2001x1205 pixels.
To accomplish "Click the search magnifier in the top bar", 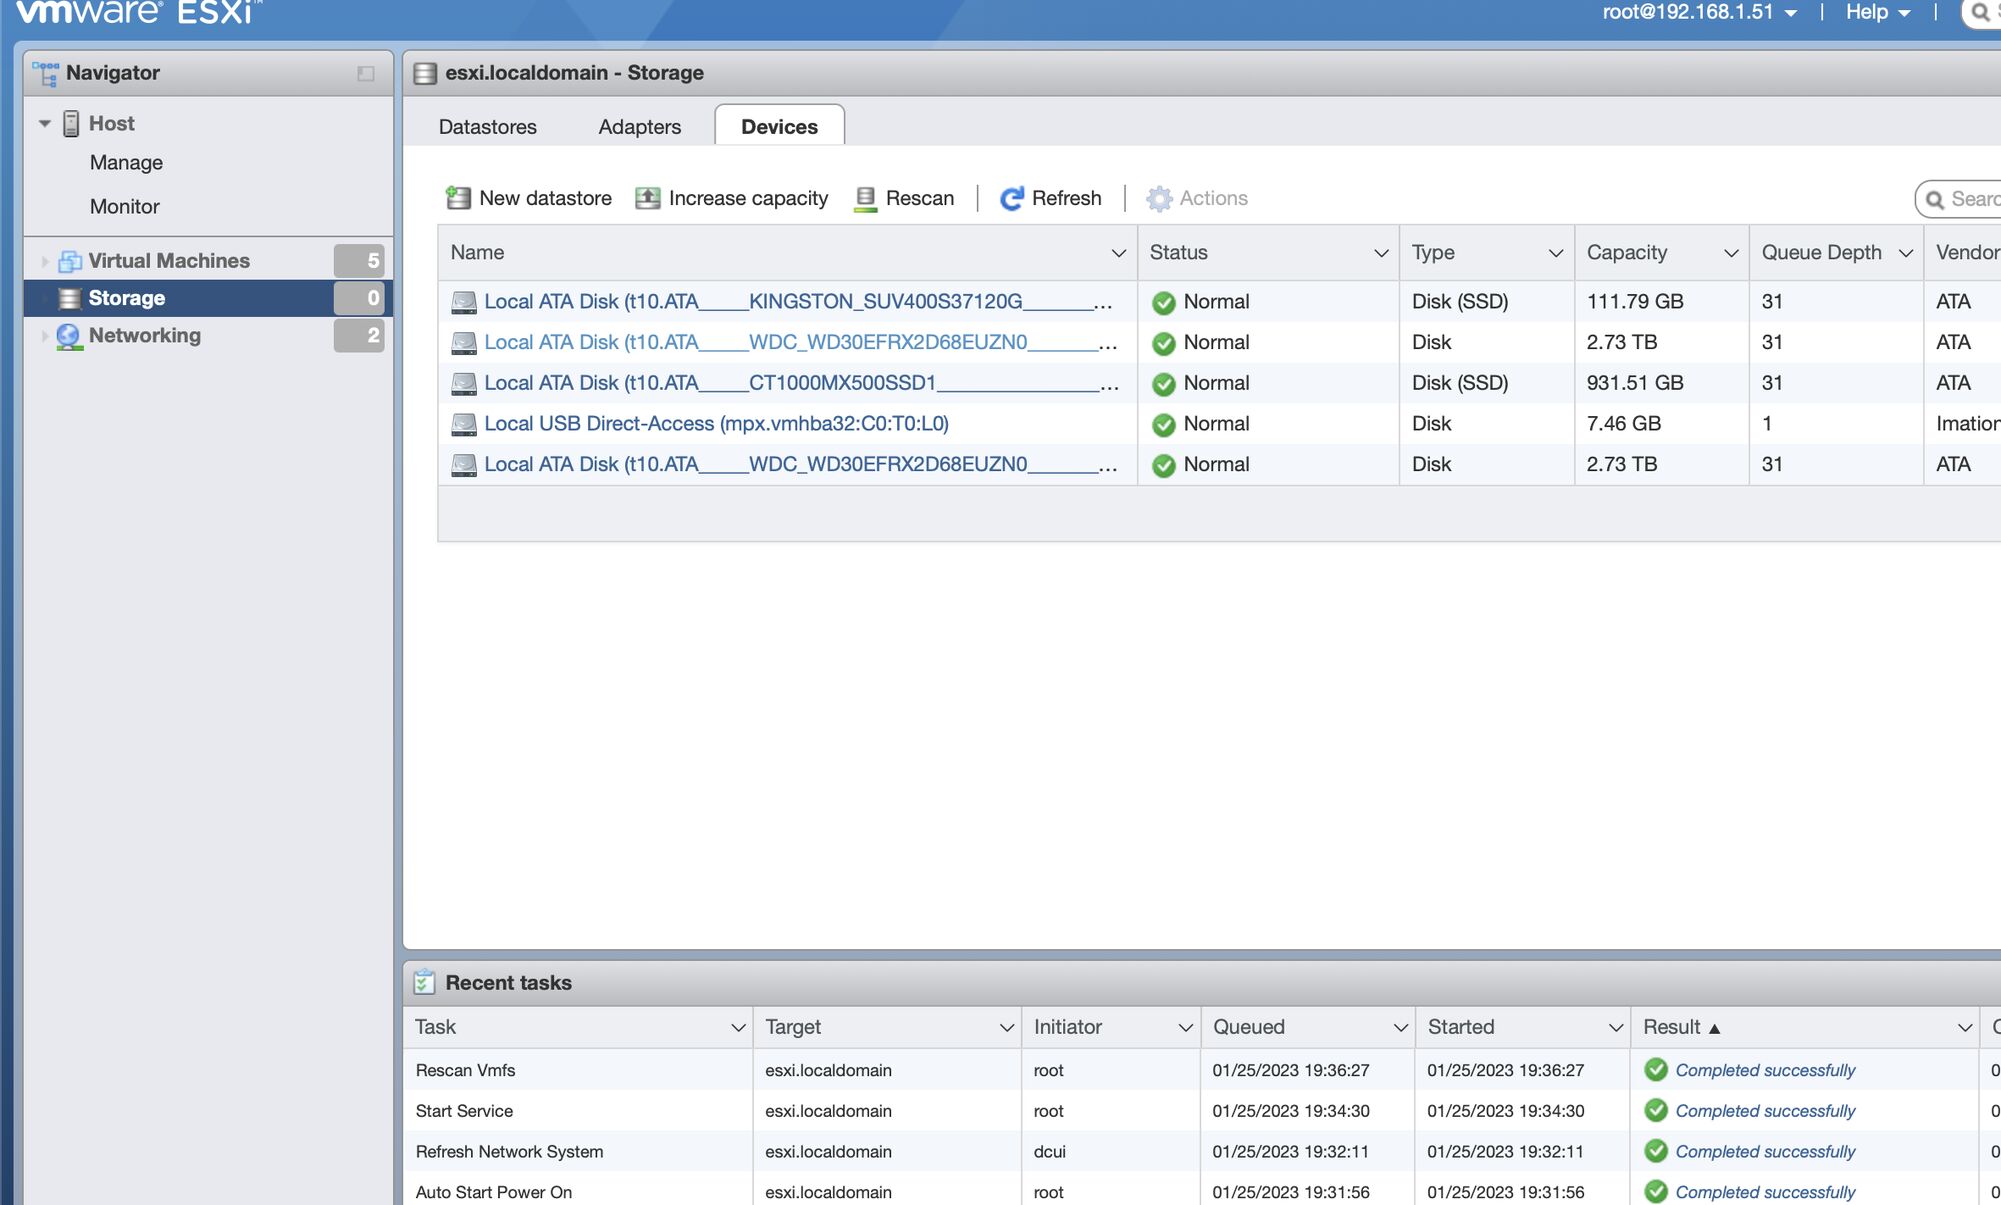I will click(x=1980, y=13).
